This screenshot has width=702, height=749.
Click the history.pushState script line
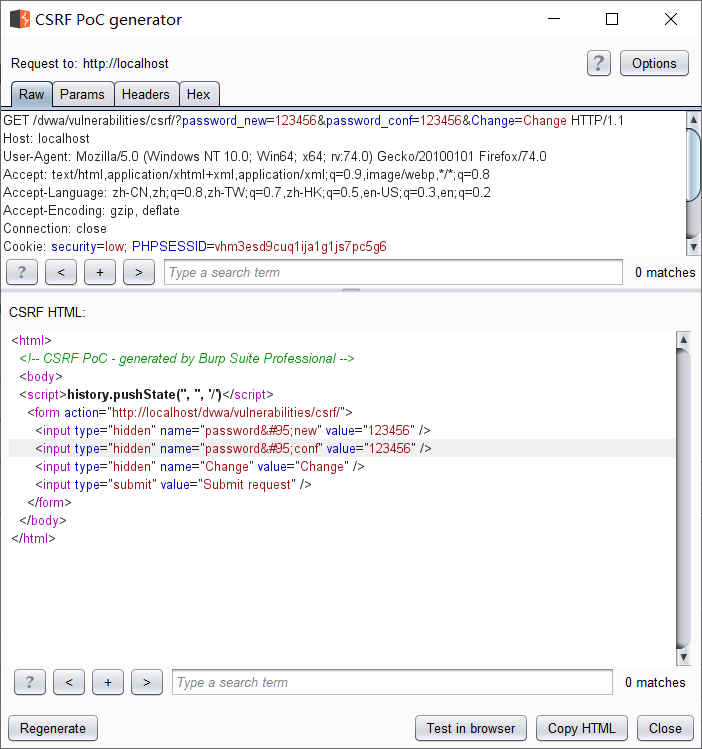147,395
